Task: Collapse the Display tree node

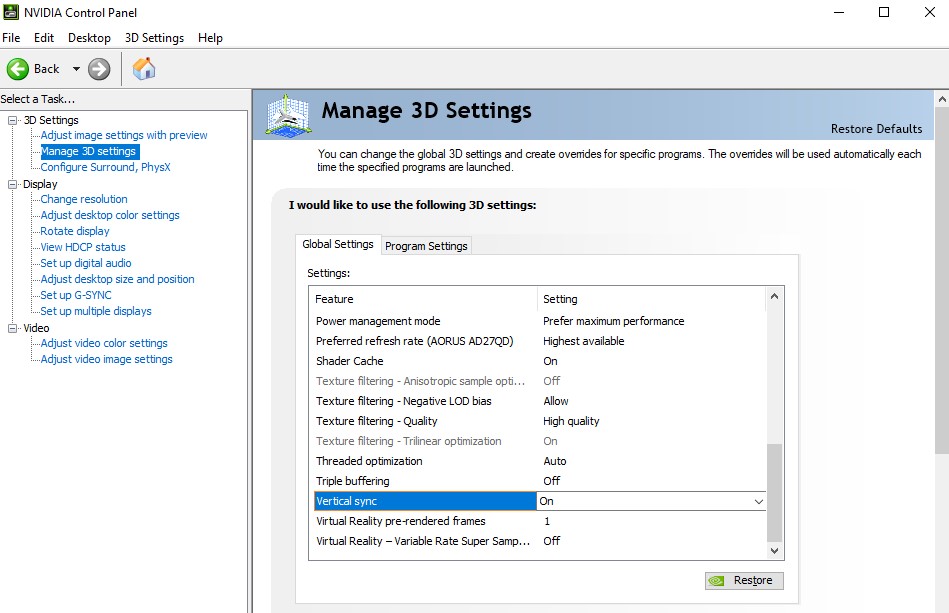Action: click(14, 184)
